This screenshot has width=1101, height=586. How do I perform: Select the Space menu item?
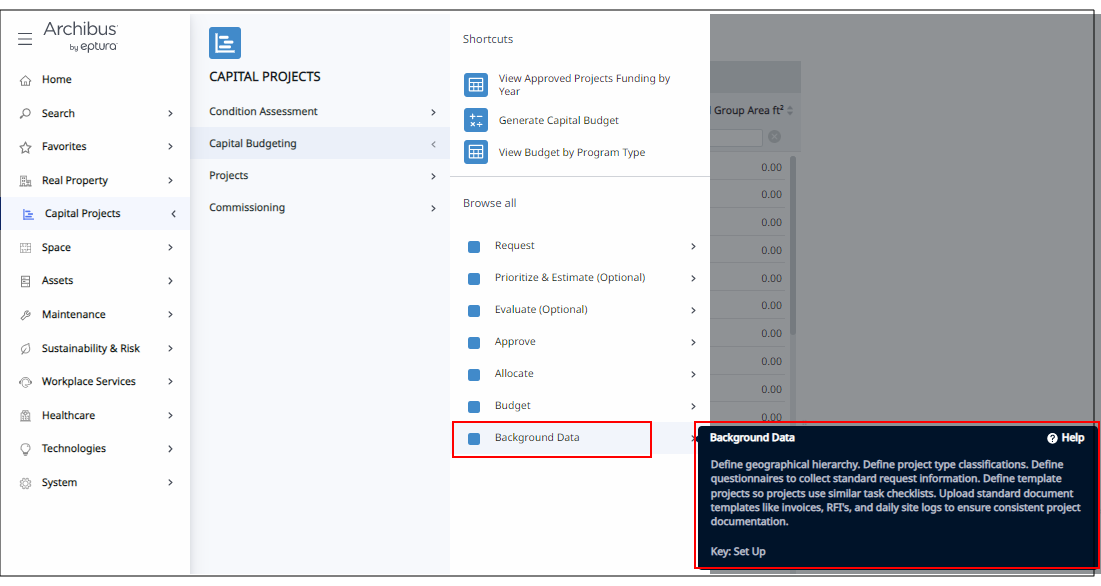(56, 248)
